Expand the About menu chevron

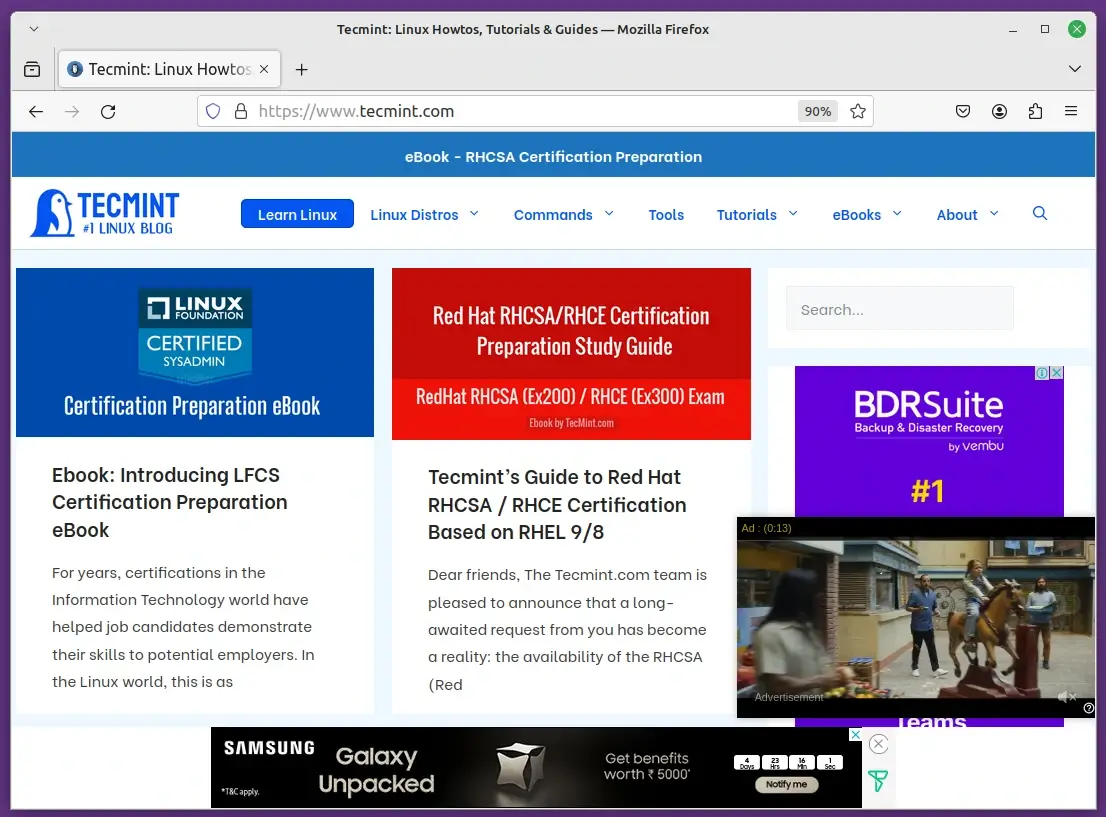tap(994, 214)
